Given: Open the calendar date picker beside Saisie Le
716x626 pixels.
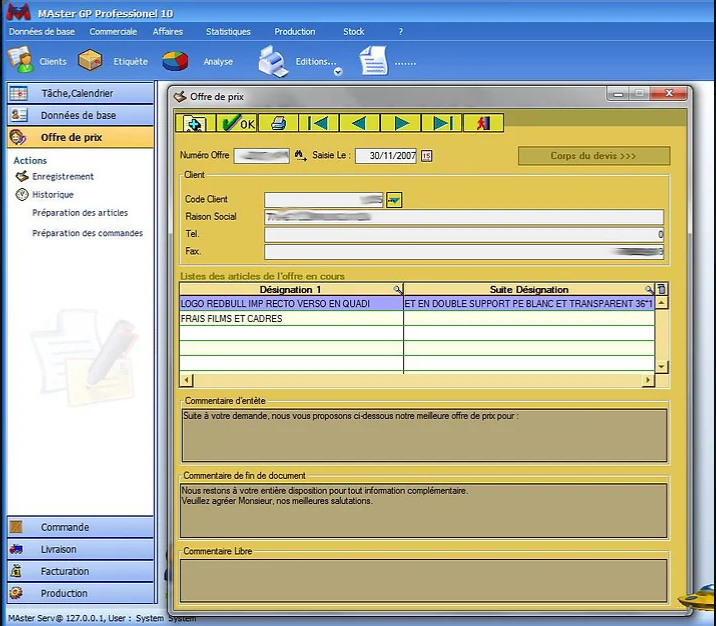Looking at the screenshot, I should (426, 156).
